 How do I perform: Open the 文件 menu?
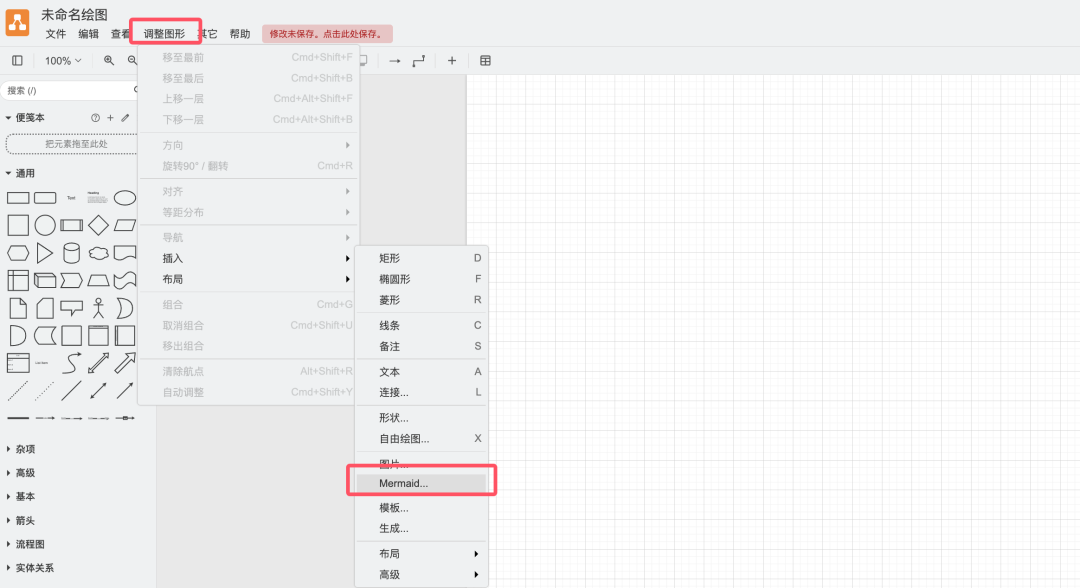(56, 34)
